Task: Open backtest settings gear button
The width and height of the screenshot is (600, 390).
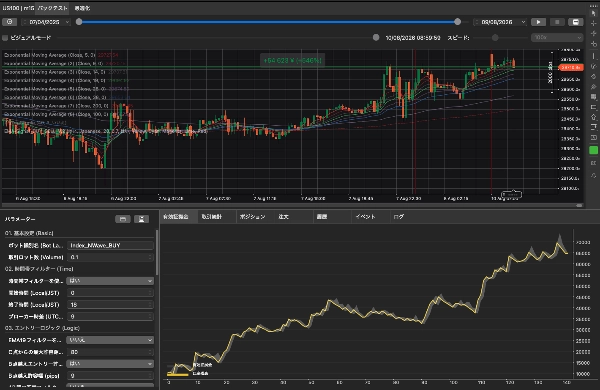Action: click(10, 22)
